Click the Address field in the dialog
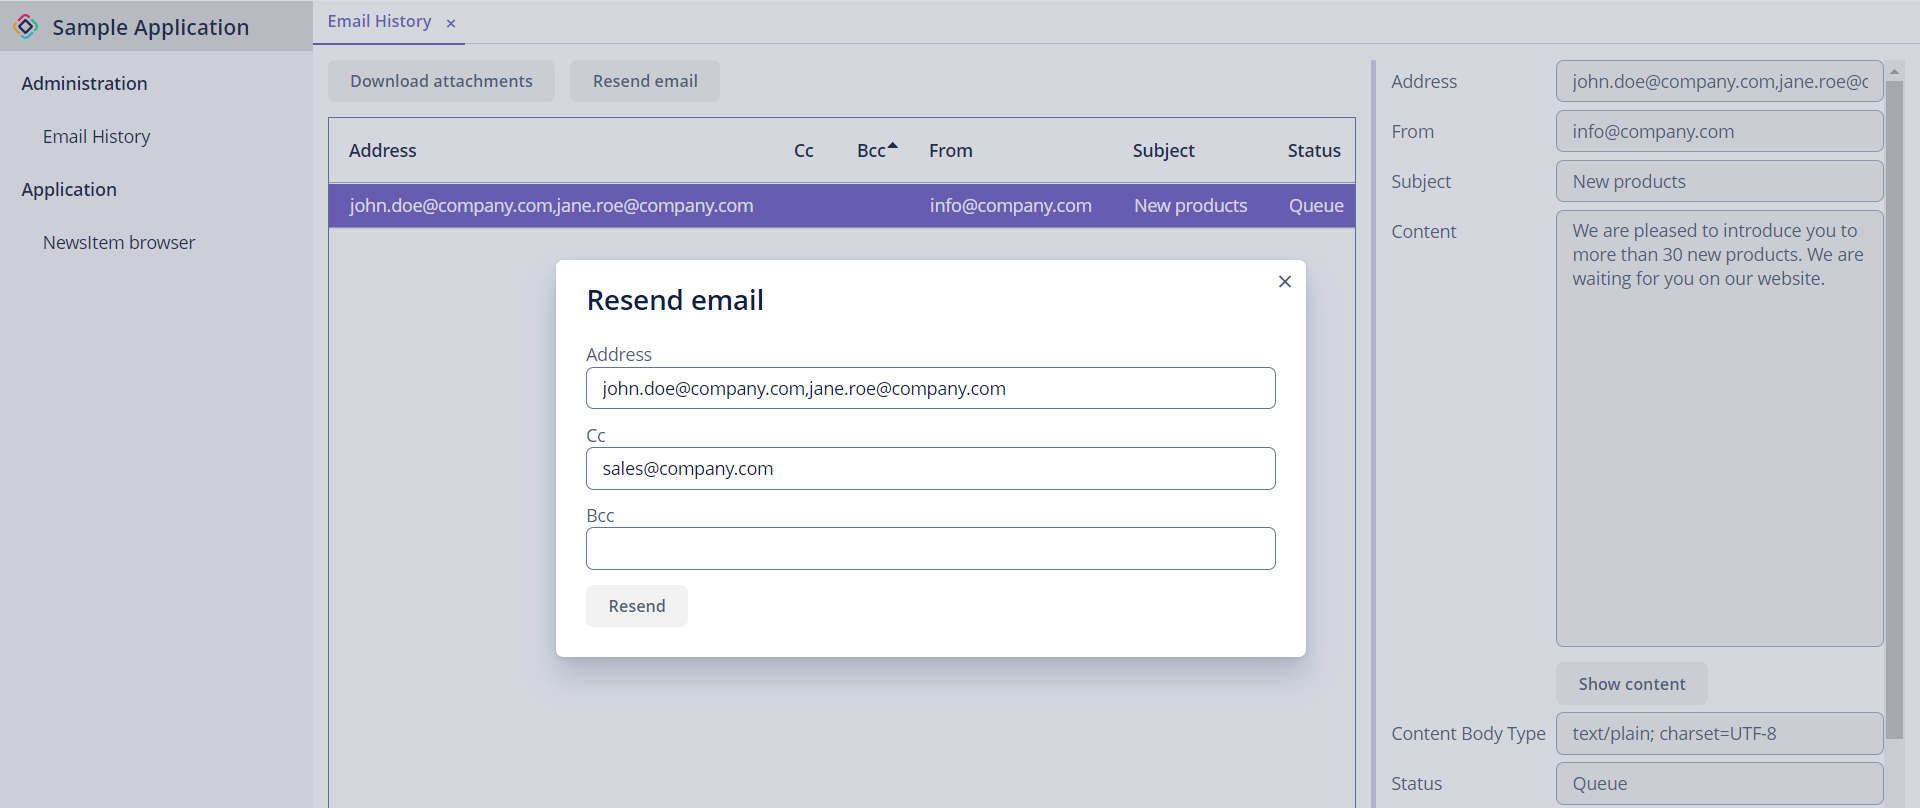1920x808 pixels. 930,389
